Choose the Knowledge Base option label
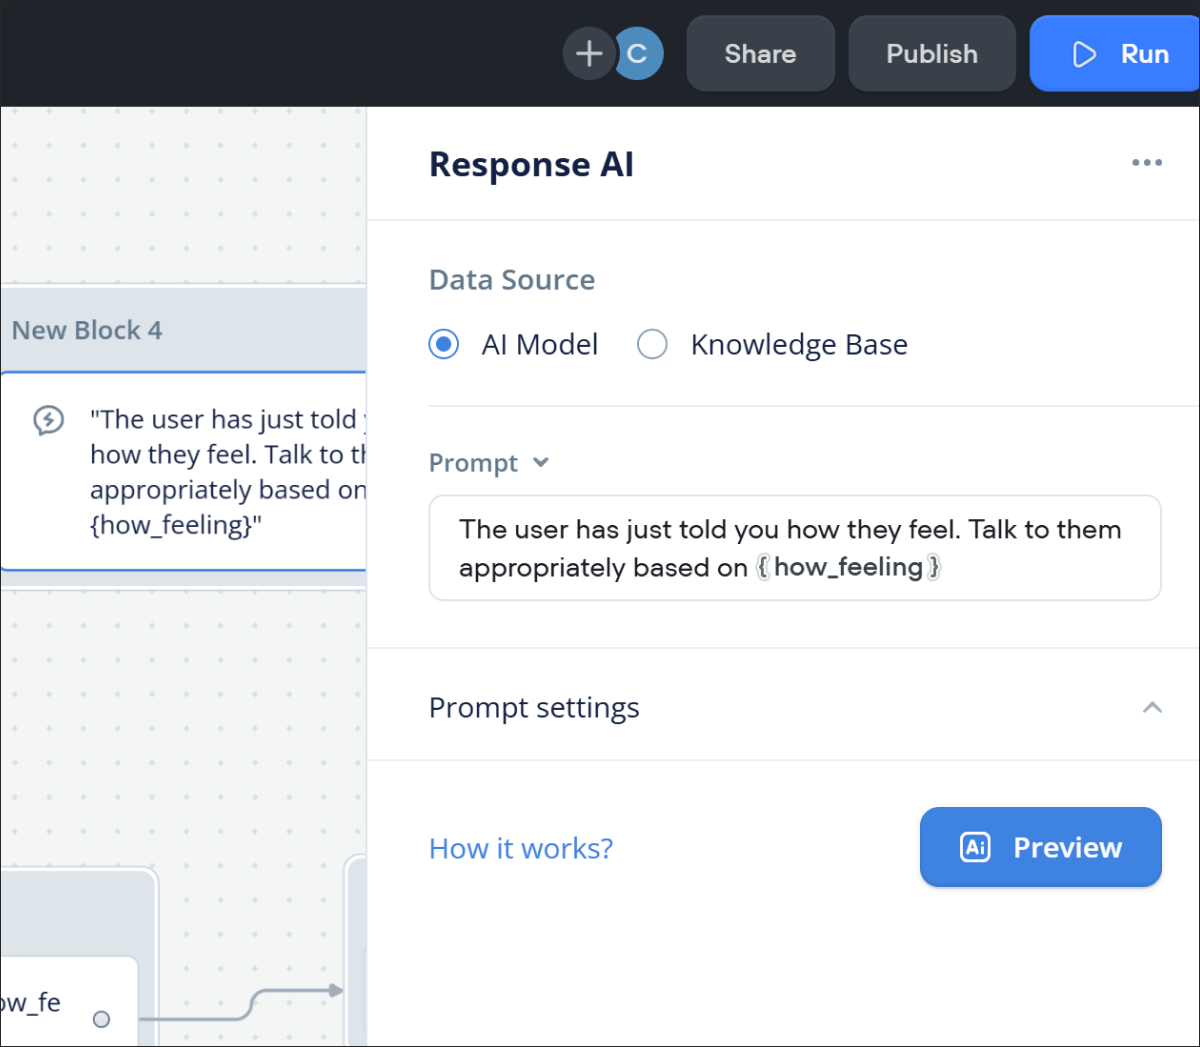The image size is (1200, 1047). (x=799, y=345)
